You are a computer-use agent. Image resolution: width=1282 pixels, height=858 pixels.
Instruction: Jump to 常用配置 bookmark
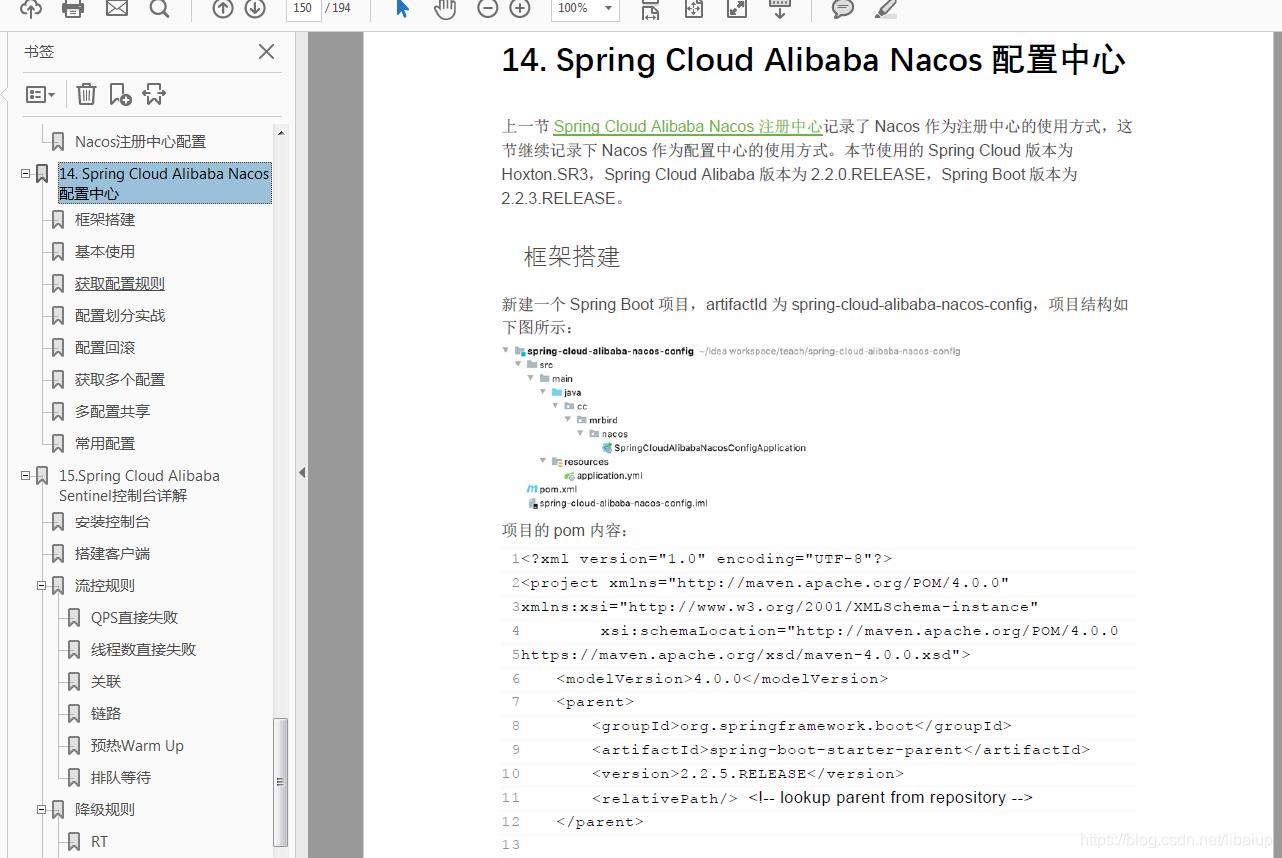click(x=105, y=444)
